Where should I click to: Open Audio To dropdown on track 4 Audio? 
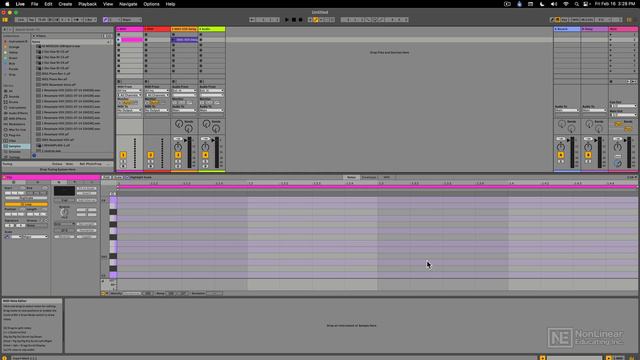pos(211,110)
